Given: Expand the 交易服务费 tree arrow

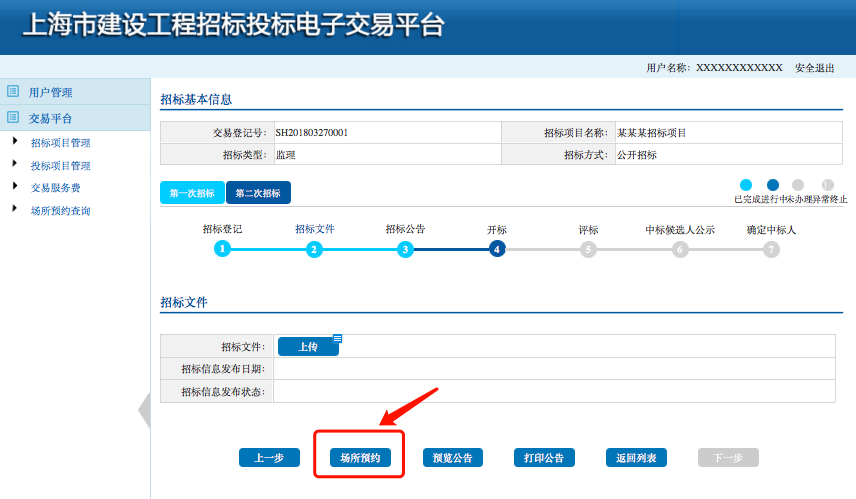Looking at the screenshot, I should click(x=15, y=186).
